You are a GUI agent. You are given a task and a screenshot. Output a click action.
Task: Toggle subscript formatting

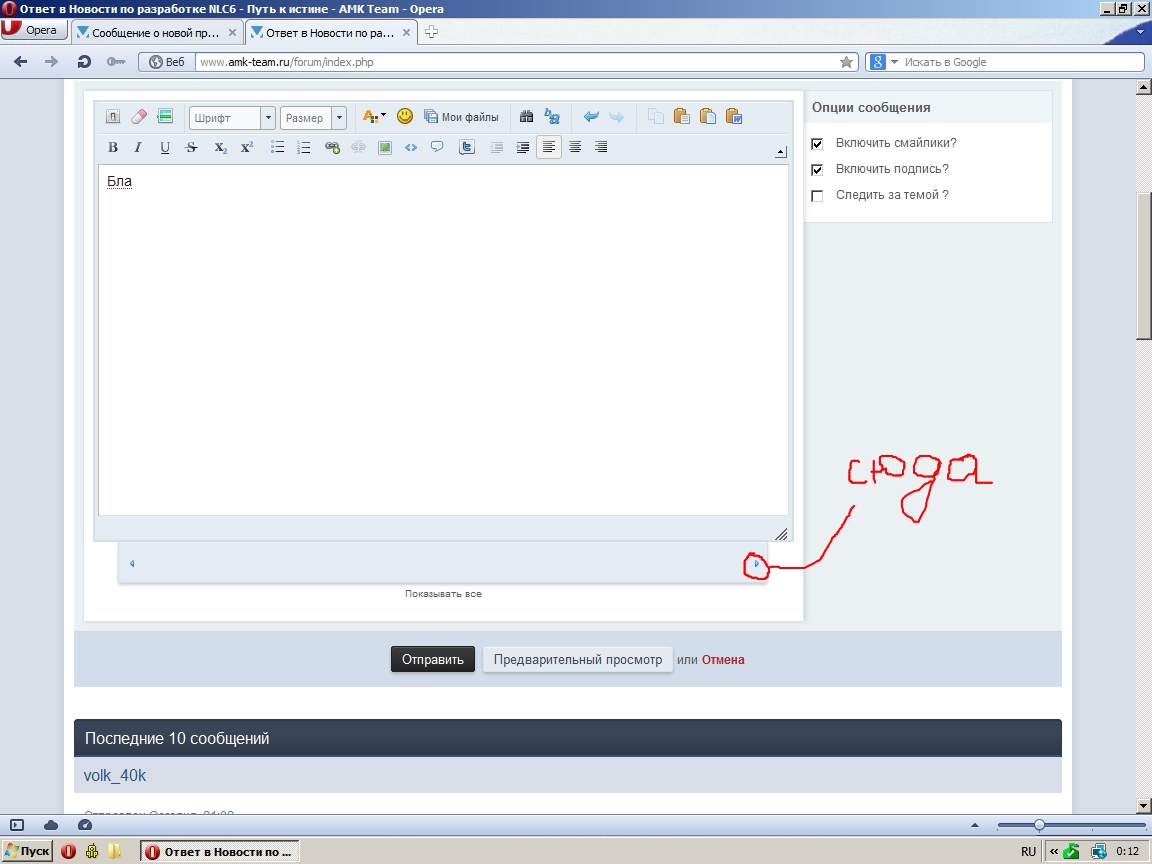tap(220, 147)
